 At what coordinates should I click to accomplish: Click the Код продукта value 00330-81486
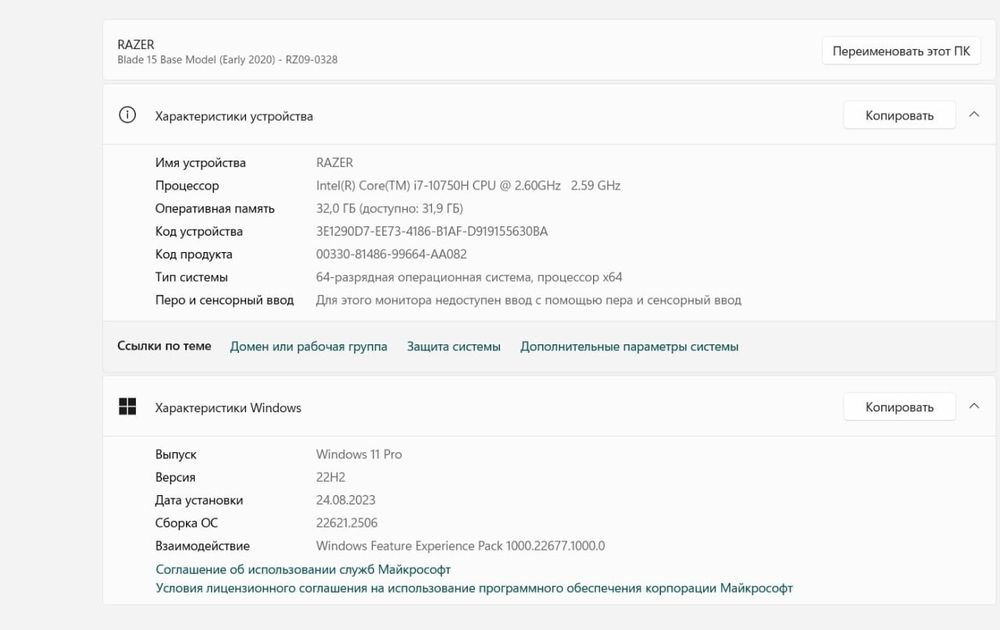[x=391, y=254]
